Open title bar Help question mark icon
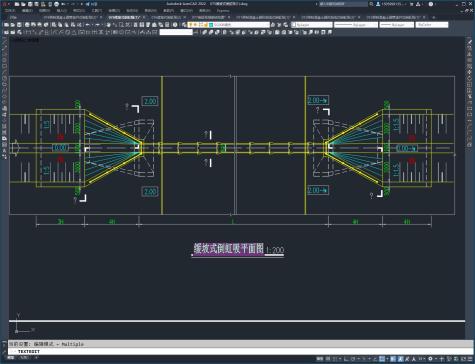The height and width of the screenshot is (364, 475). click(431, 4)
